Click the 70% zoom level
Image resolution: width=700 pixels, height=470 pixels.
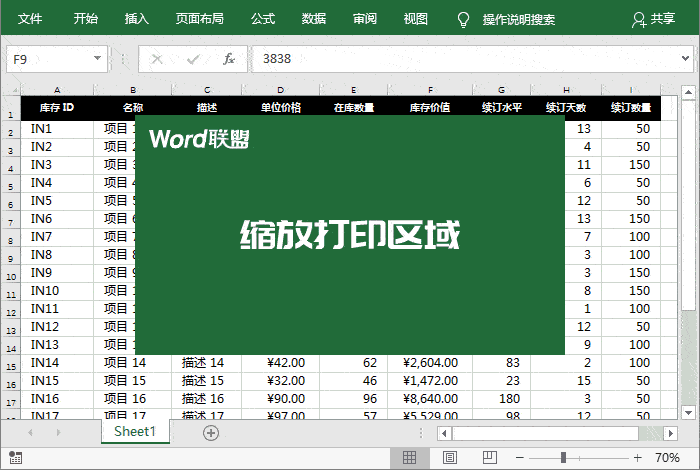coord(667,458)
